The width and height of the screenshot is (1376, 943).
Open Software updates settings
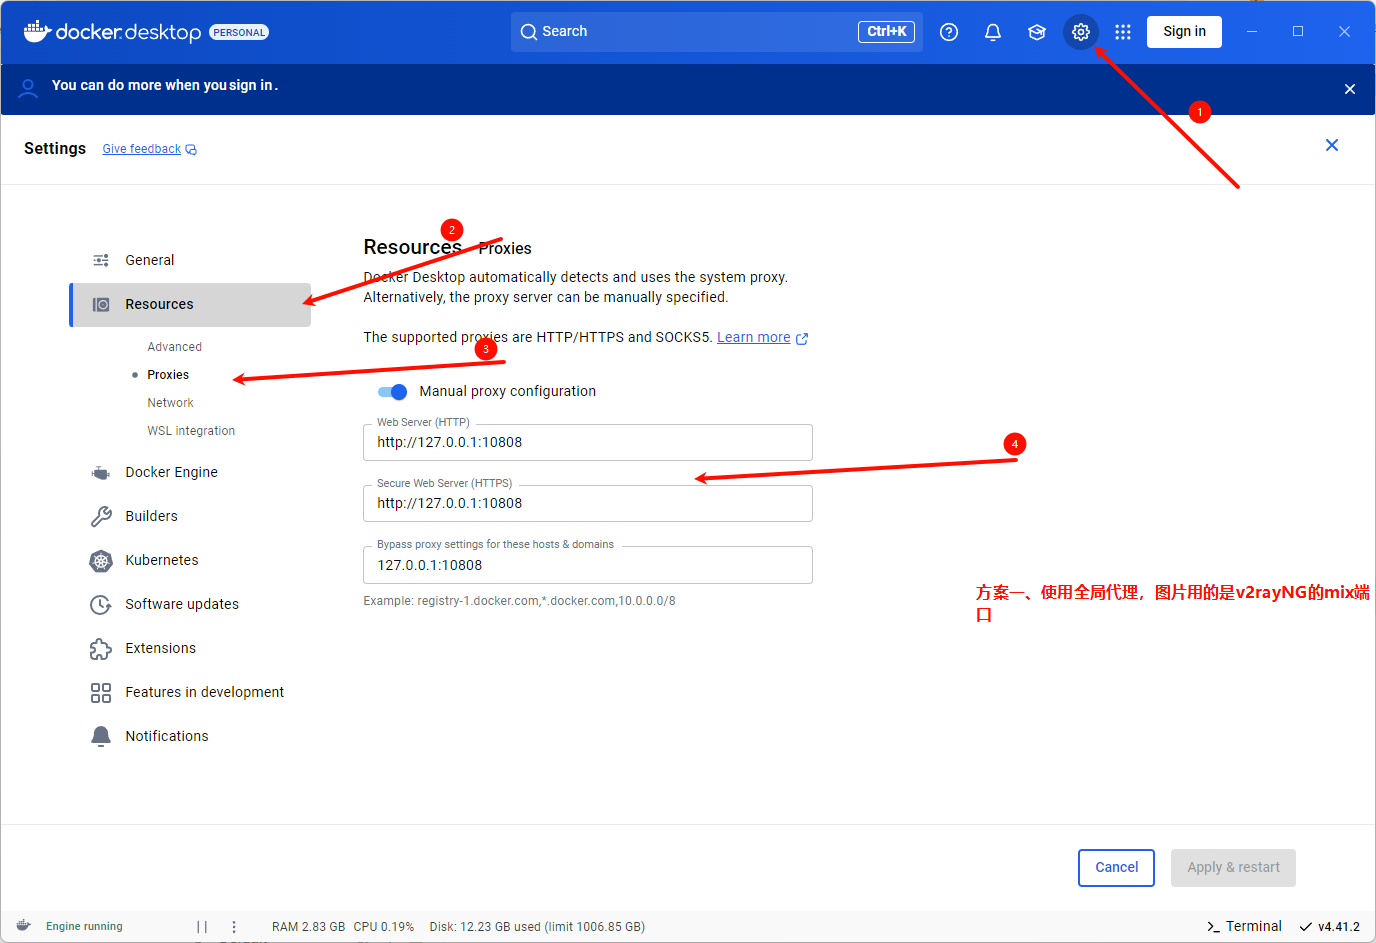click(x=190, y=604)
